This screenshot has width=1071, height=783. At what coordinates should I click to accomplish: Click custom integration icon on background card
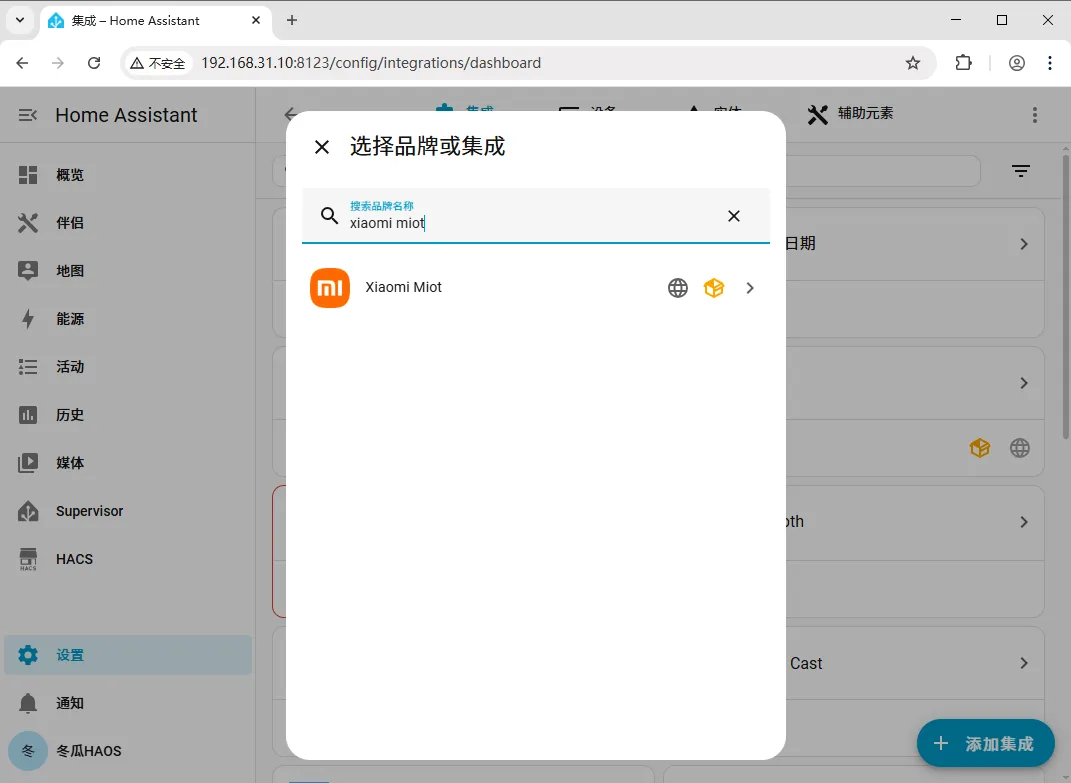click(979, 448)
